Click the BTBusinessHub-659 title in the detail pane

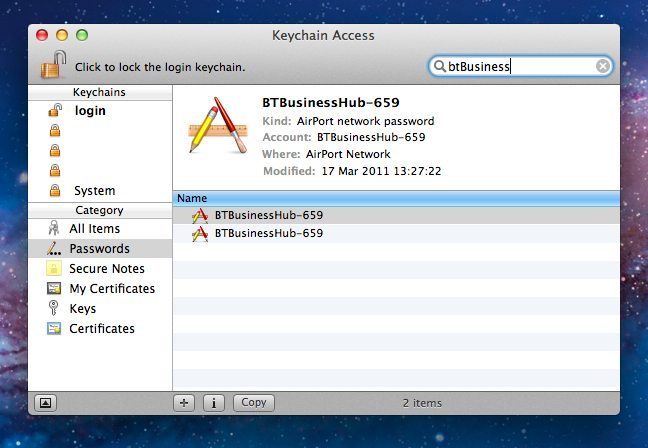point(331,102)
